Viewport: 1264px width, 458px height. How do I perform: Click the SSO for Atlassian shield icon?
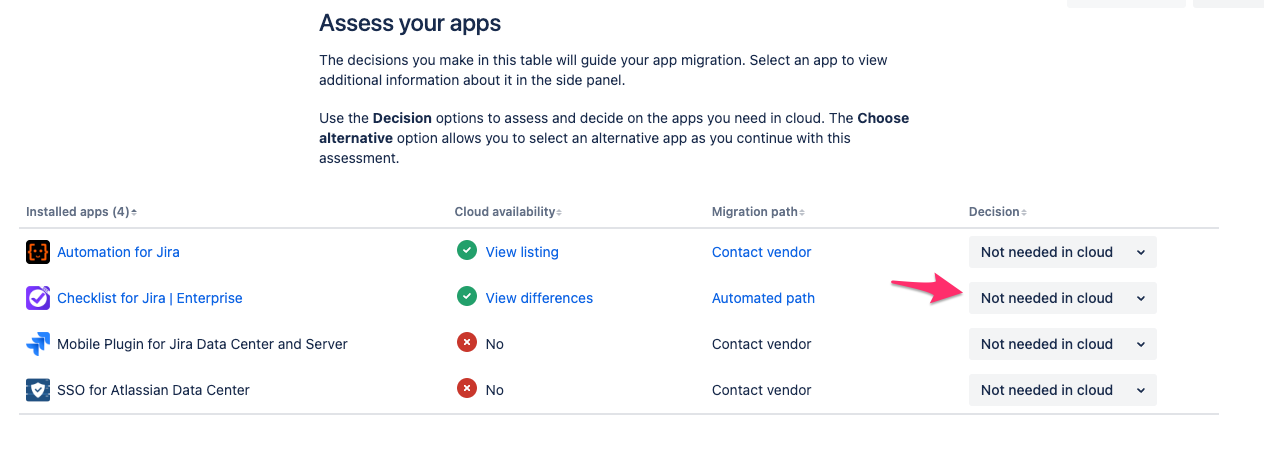click(x=38, y=390)
